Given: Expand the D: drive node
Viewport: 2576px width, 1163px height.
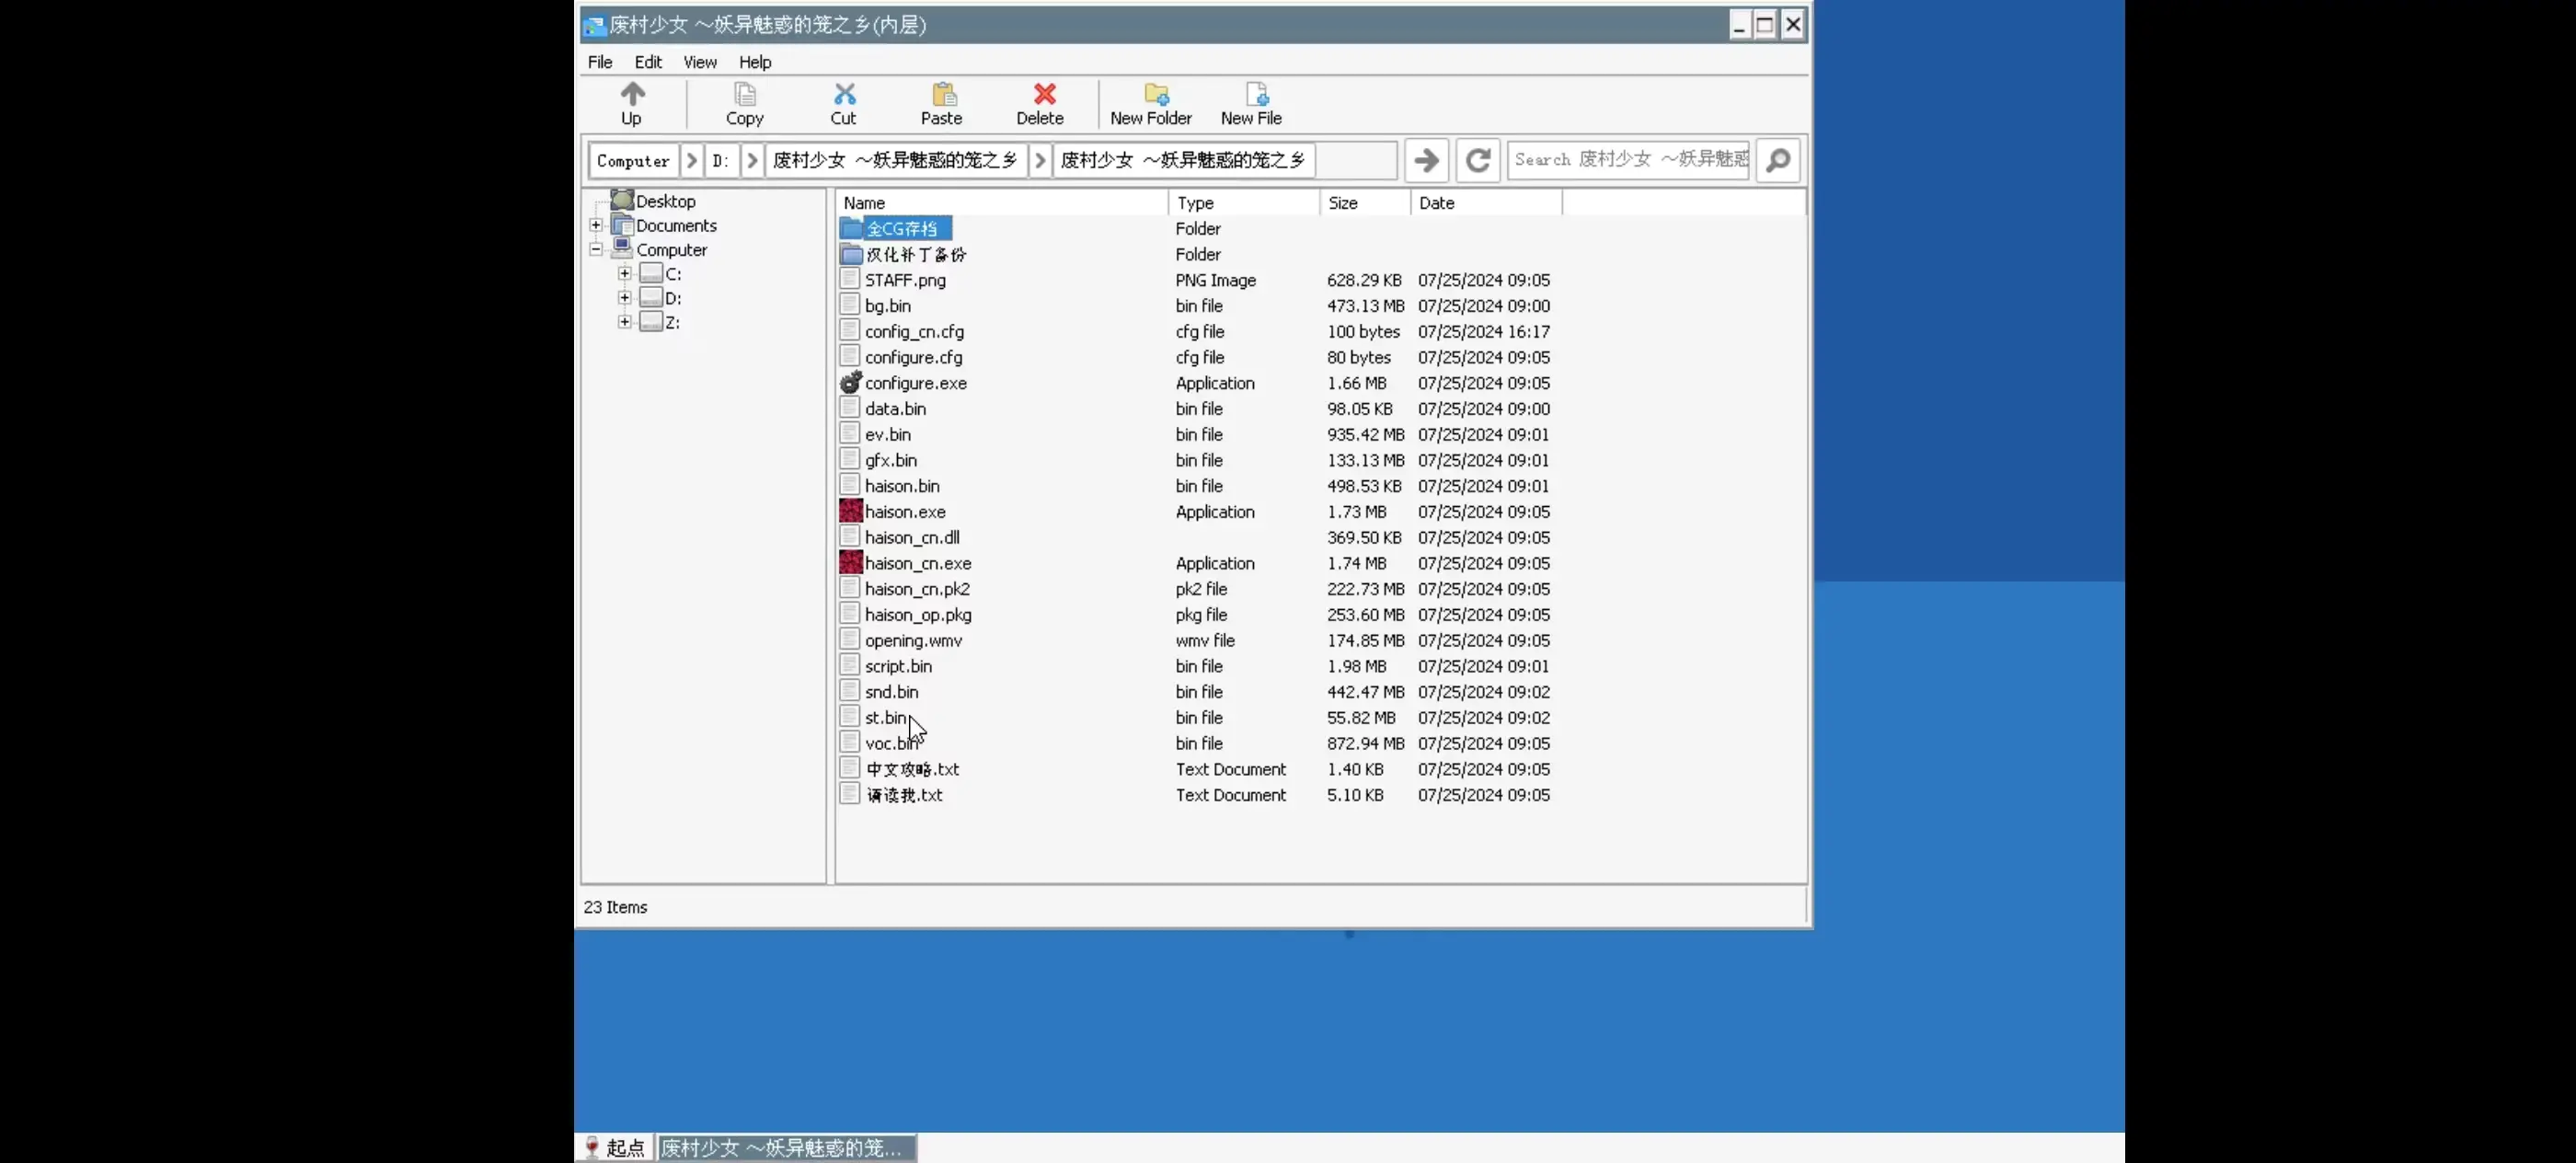Looking at the screenshot, I should click(625, 298).
